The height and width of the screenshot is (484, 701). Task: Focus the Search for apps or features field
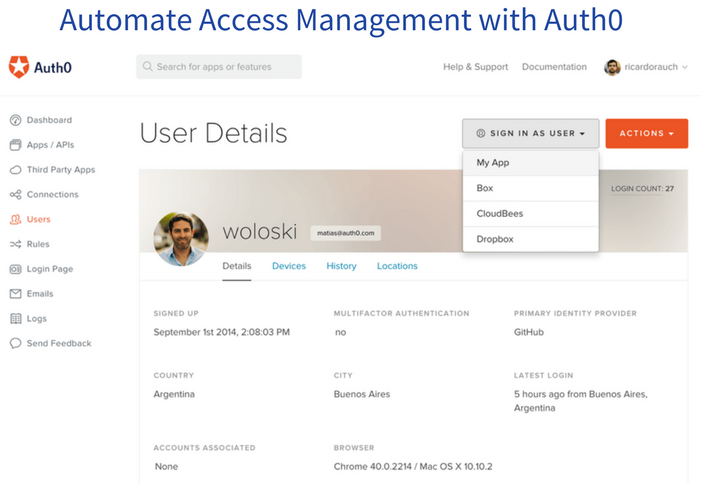coord(219,67)
